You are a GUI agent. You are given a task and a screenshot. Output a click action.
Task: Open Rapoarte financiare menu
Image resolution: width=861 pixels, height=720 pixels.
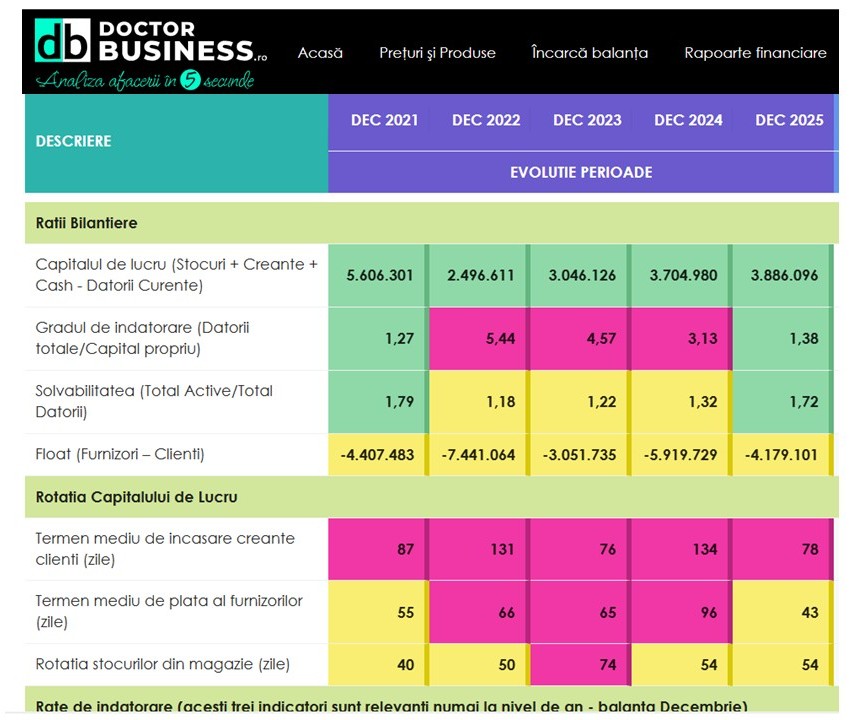[x=755, y=53]
